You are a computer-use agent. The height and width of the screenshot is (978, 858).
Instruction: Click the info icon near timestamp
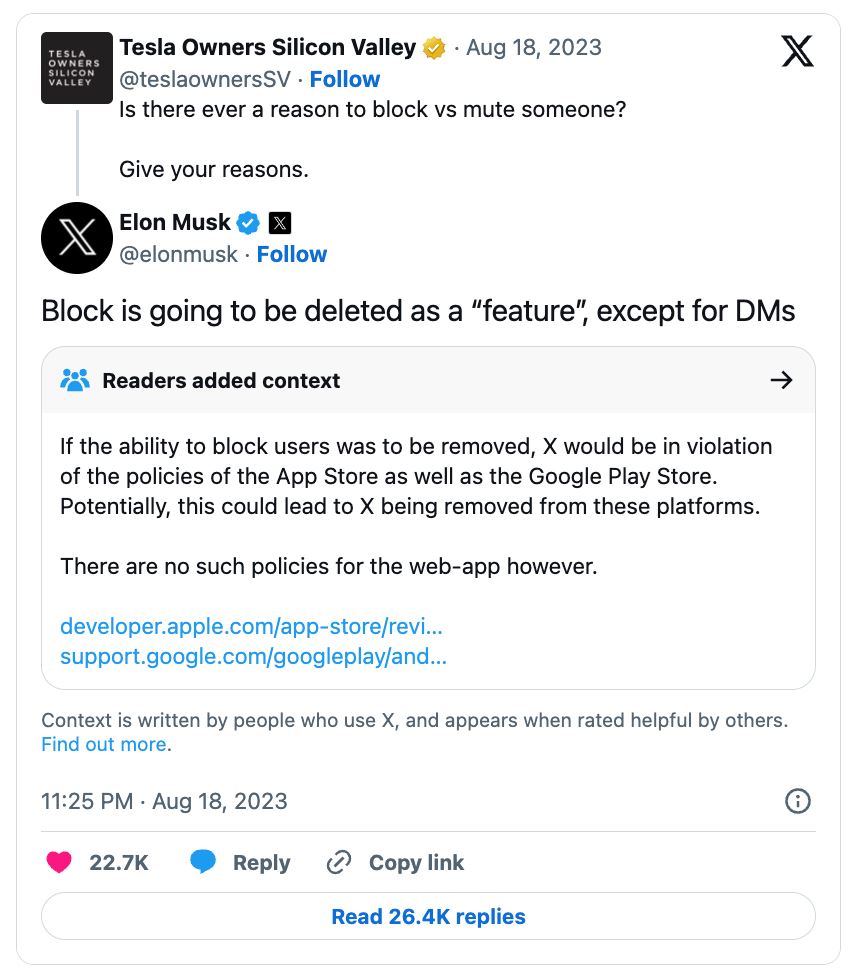point(798,801)
